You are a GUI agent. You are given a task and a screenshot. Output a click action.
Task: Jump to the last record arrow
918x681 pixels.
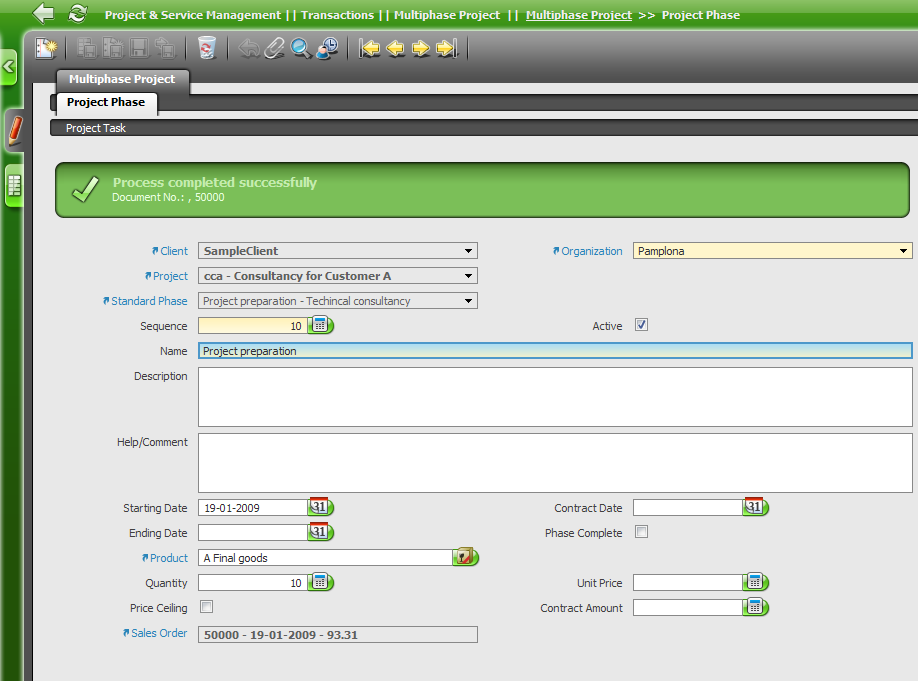pos(447,48)
